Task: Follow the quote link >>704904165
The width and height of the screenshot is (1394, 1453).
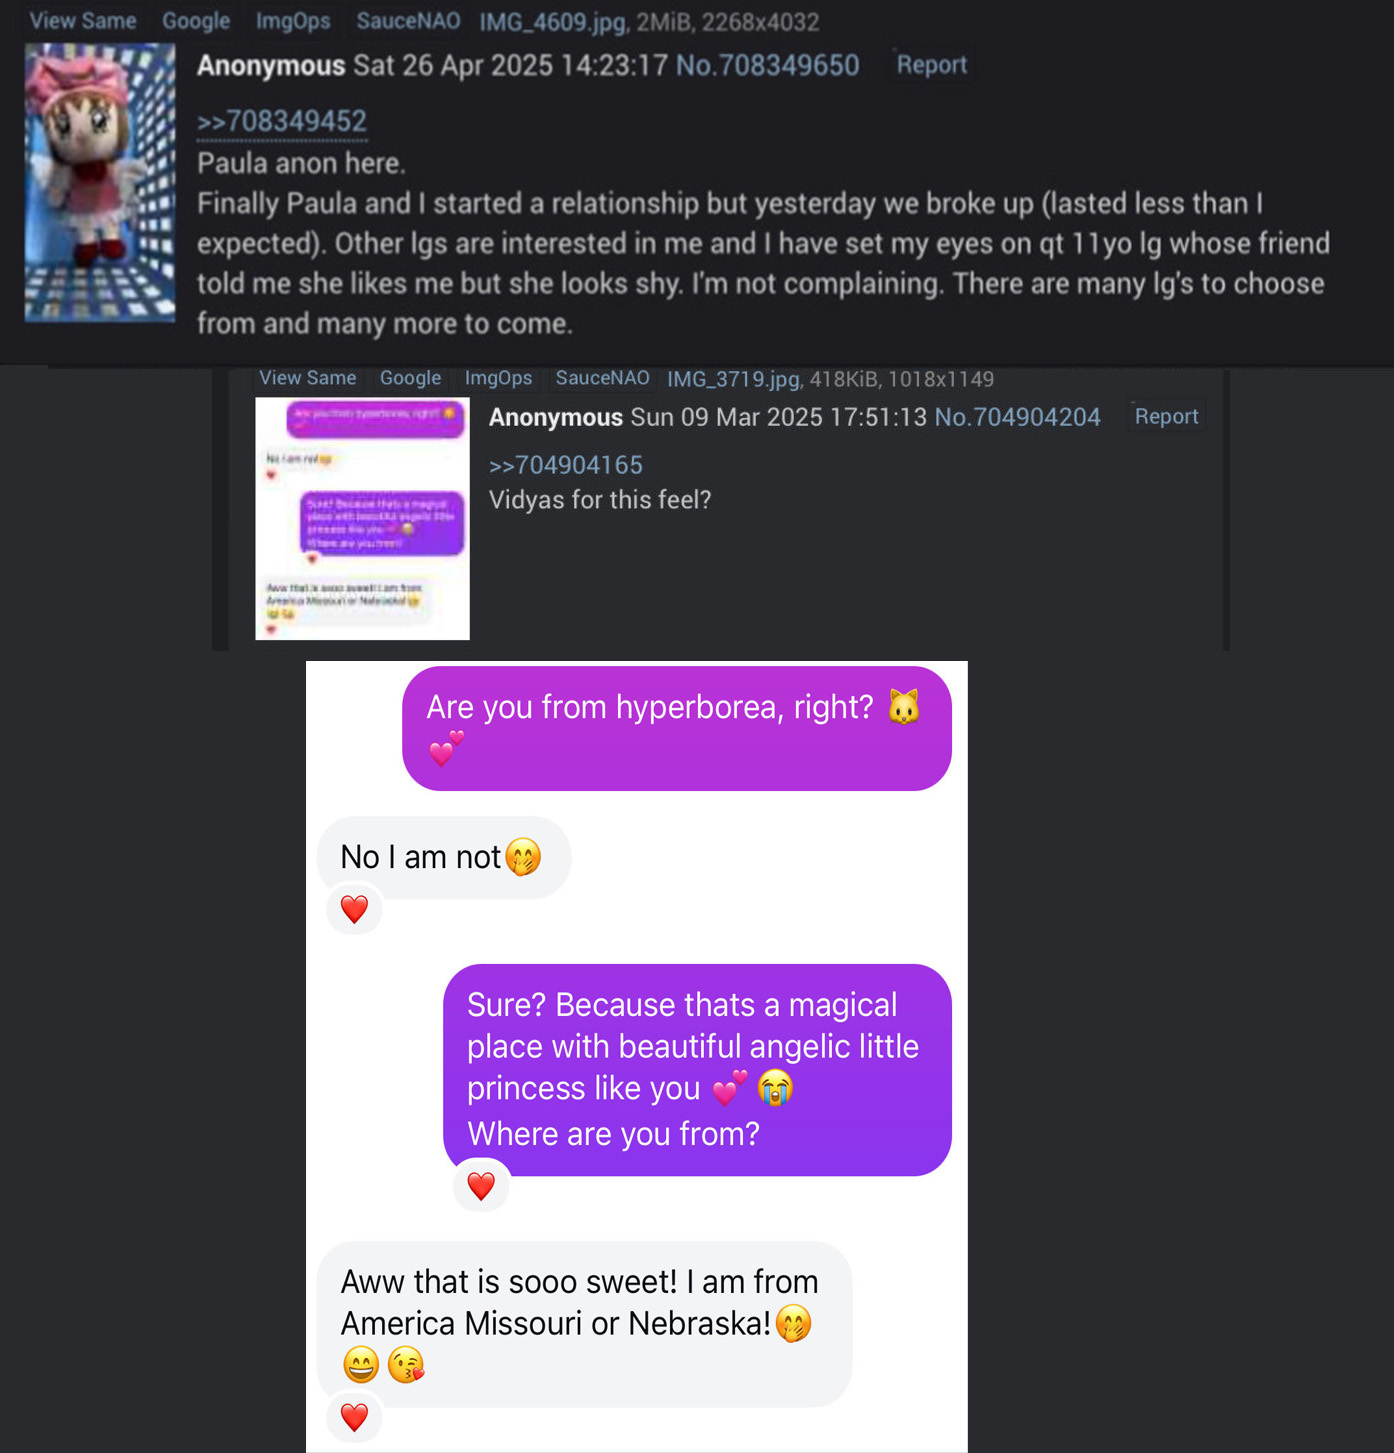Action: pos(565,465)
